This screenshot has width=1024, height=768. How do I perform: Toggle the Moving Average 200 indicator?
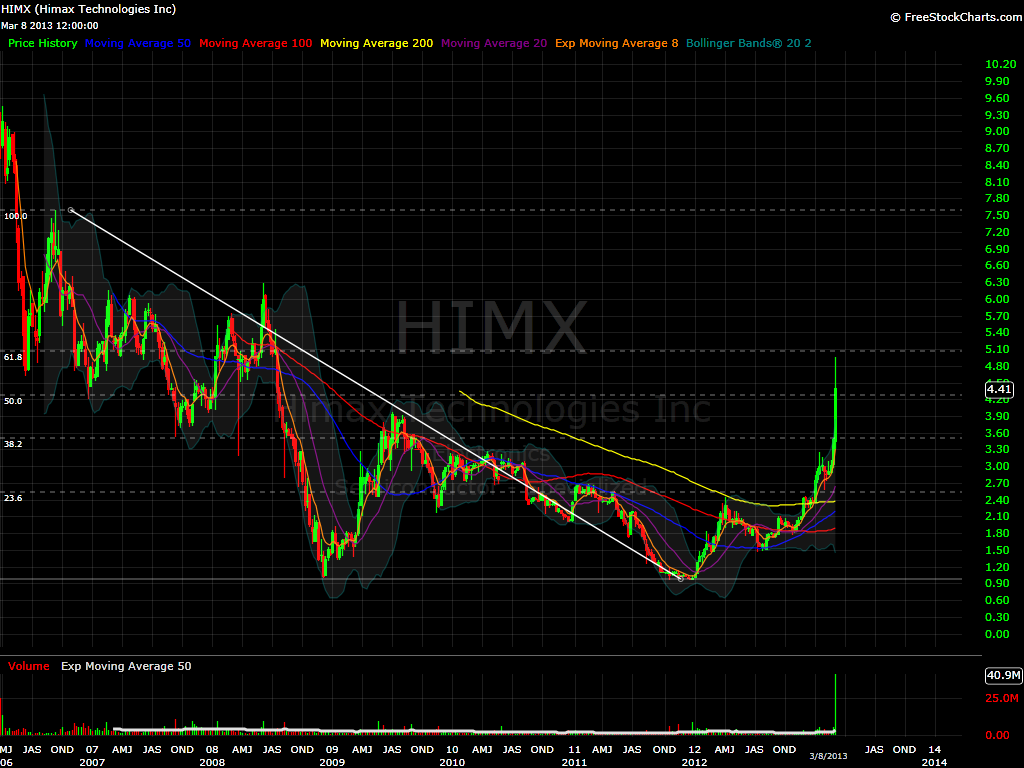click(x=376, y=43)
